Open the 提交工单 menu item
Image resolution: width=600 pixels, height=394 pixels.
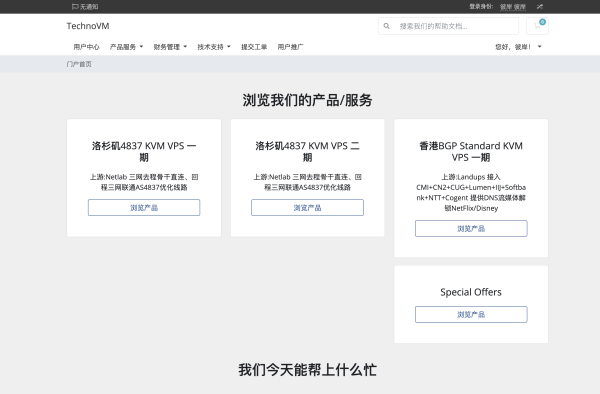click(254, 47)
